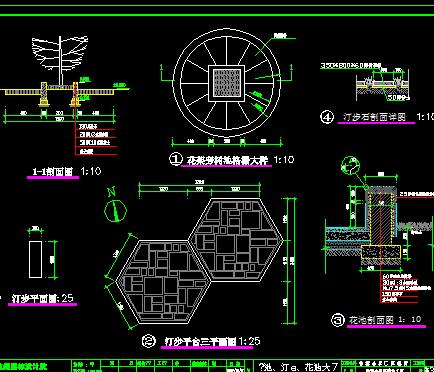Click the north arrow compass symbol
The width and height of the screenshot is (434, 372).
click(x=115, y=211)
